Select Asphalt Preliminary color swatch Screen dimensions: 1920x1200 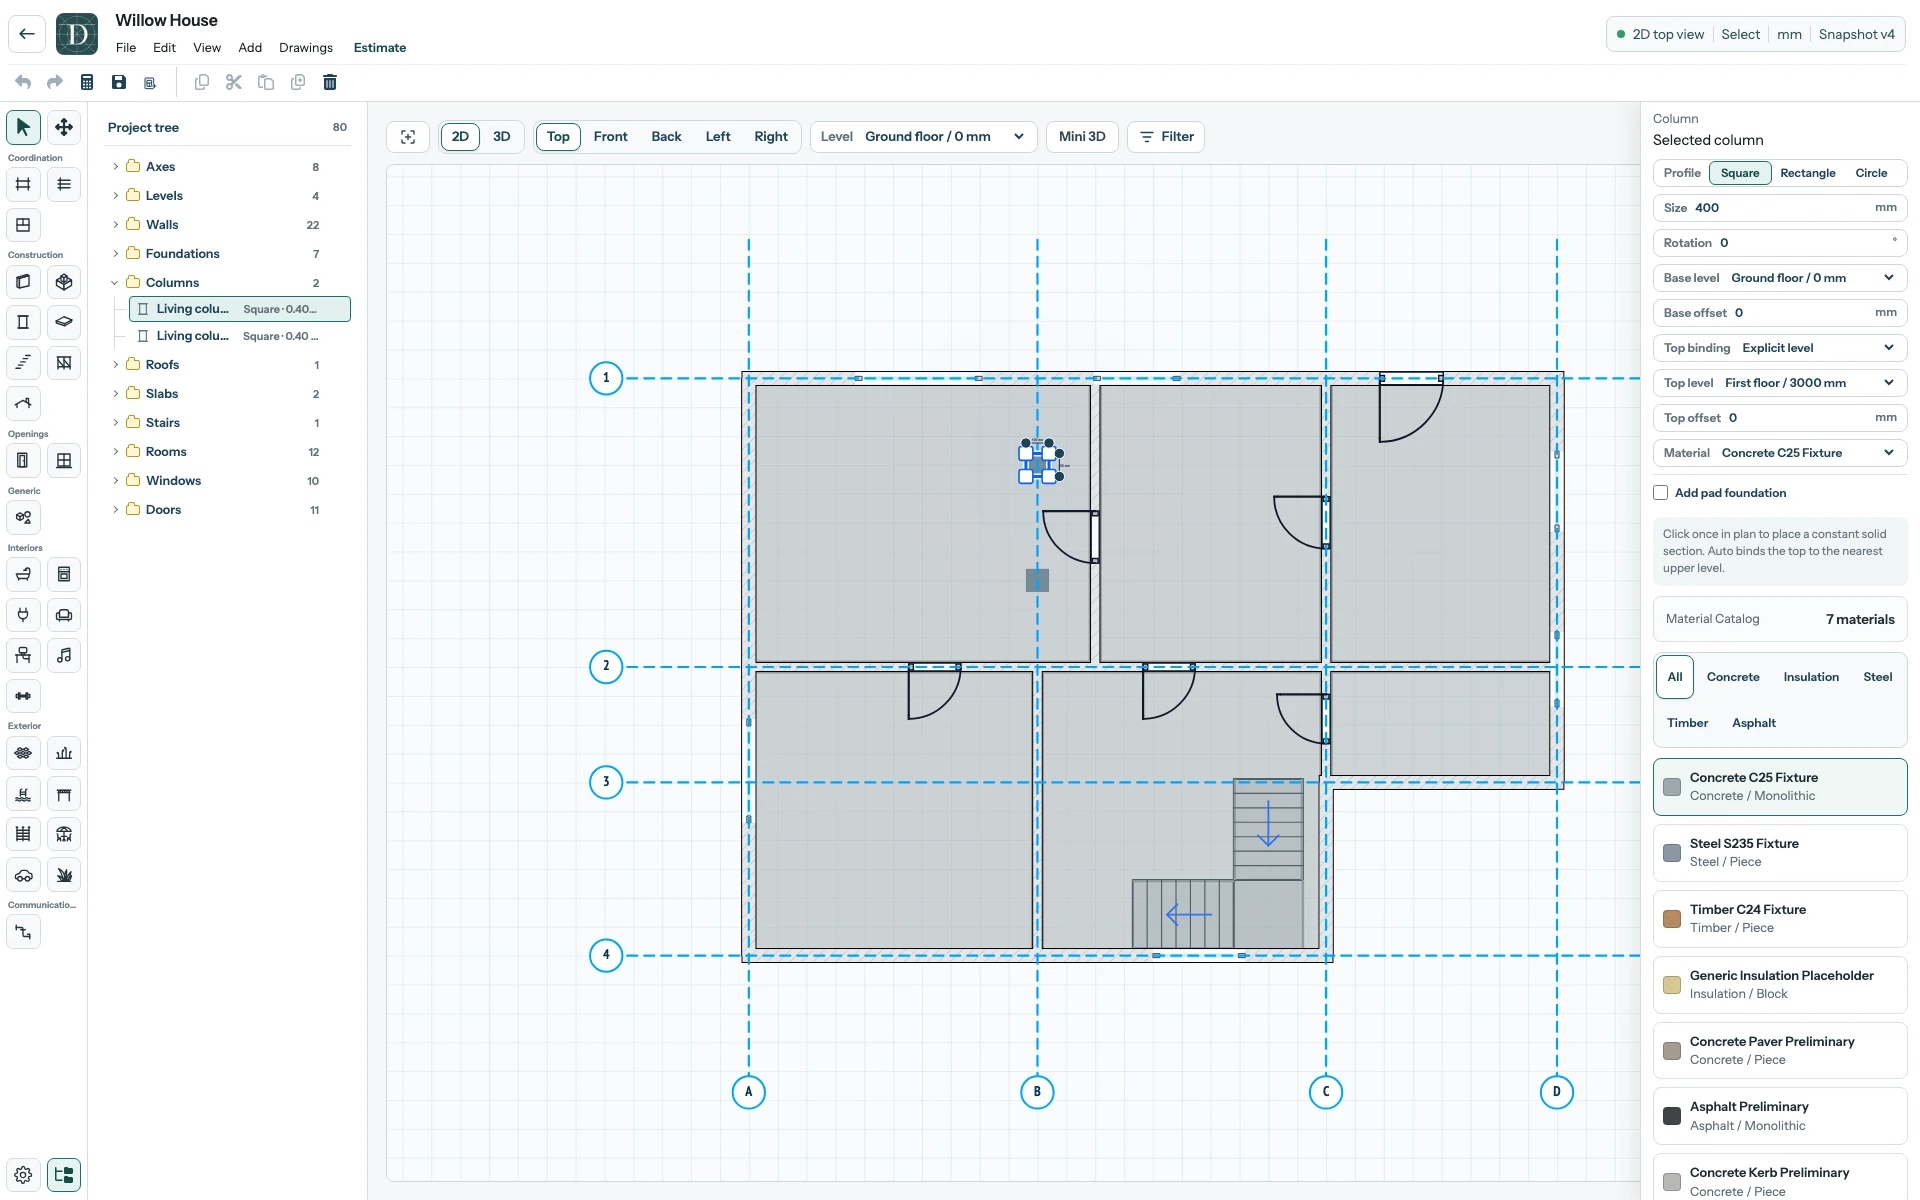pos(1672,1116)
